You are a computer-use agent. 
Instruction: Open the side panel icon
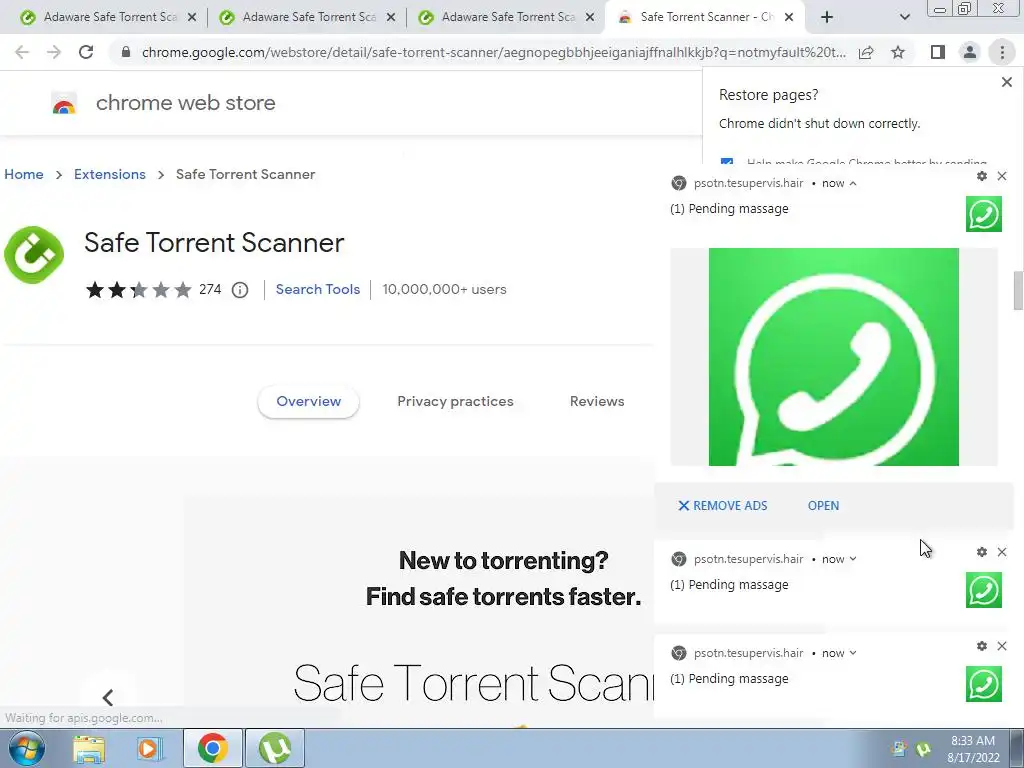[938, 52]
